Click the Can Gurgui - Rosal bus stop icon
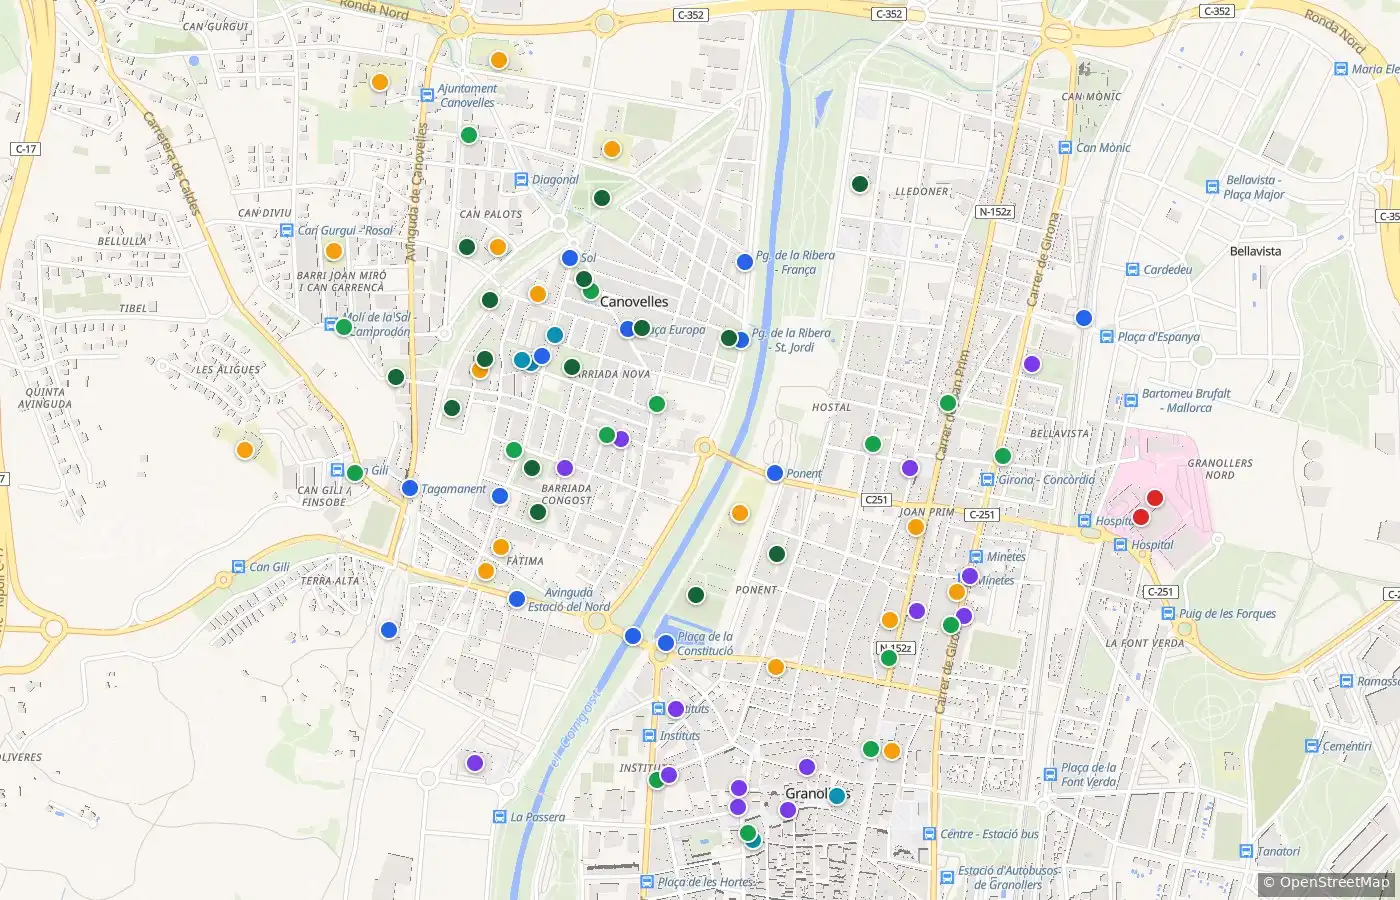The height and width of the screenshot is (900, 1400). click(x=287, y=230)
